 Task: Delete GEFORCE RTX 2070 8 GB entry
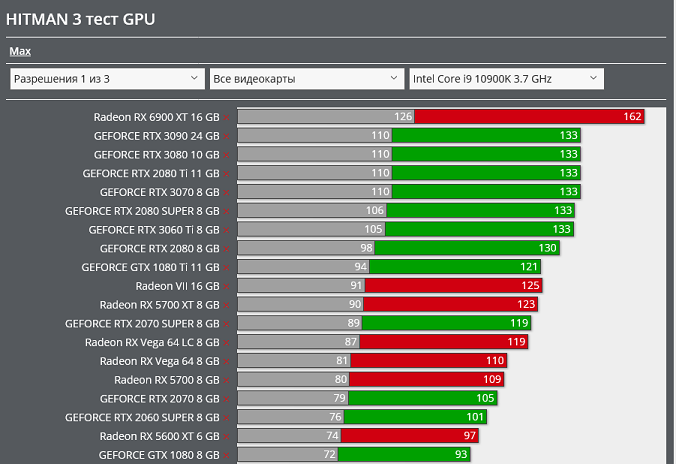pos(226,399)
